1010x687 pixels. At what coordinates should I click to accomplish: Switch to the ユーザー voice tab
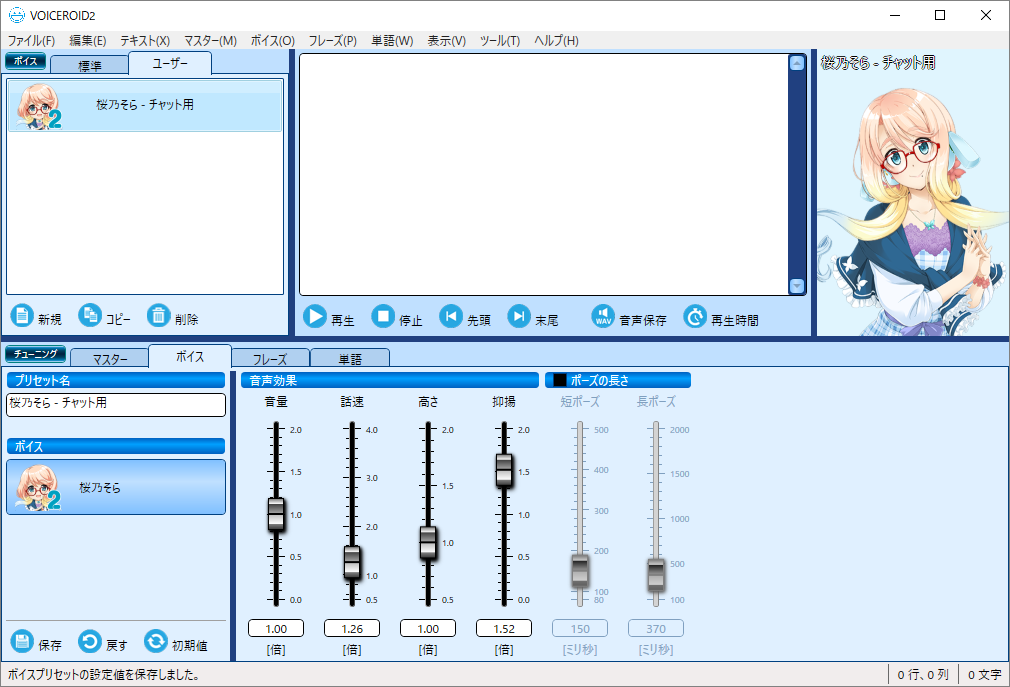coord(170,63)
